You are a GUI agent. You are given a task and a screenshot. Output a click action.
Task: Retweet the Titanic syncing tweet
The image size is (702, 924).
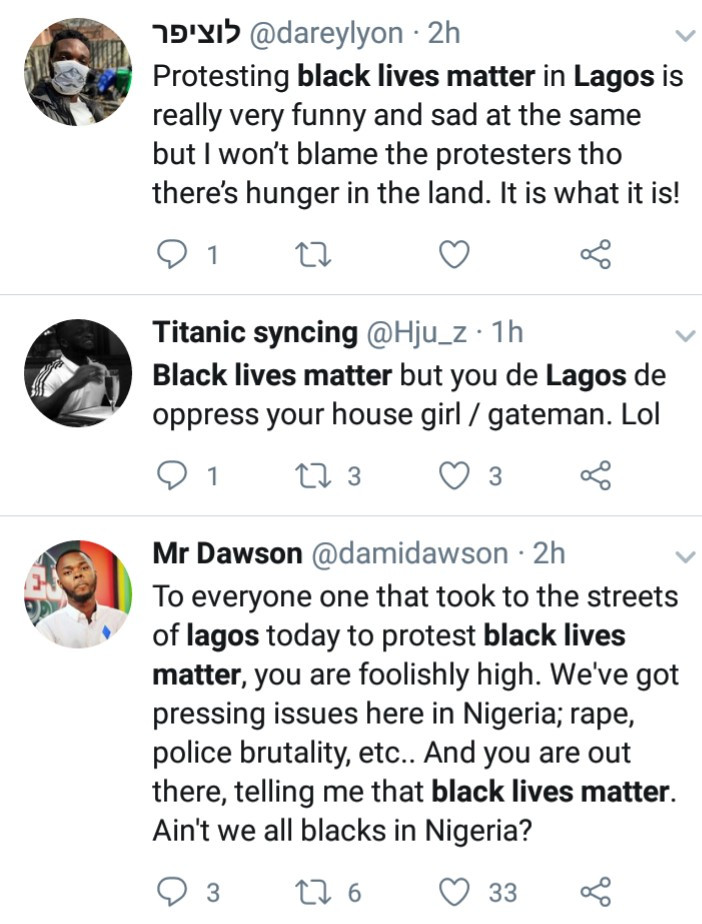click(x=315, y=476)
